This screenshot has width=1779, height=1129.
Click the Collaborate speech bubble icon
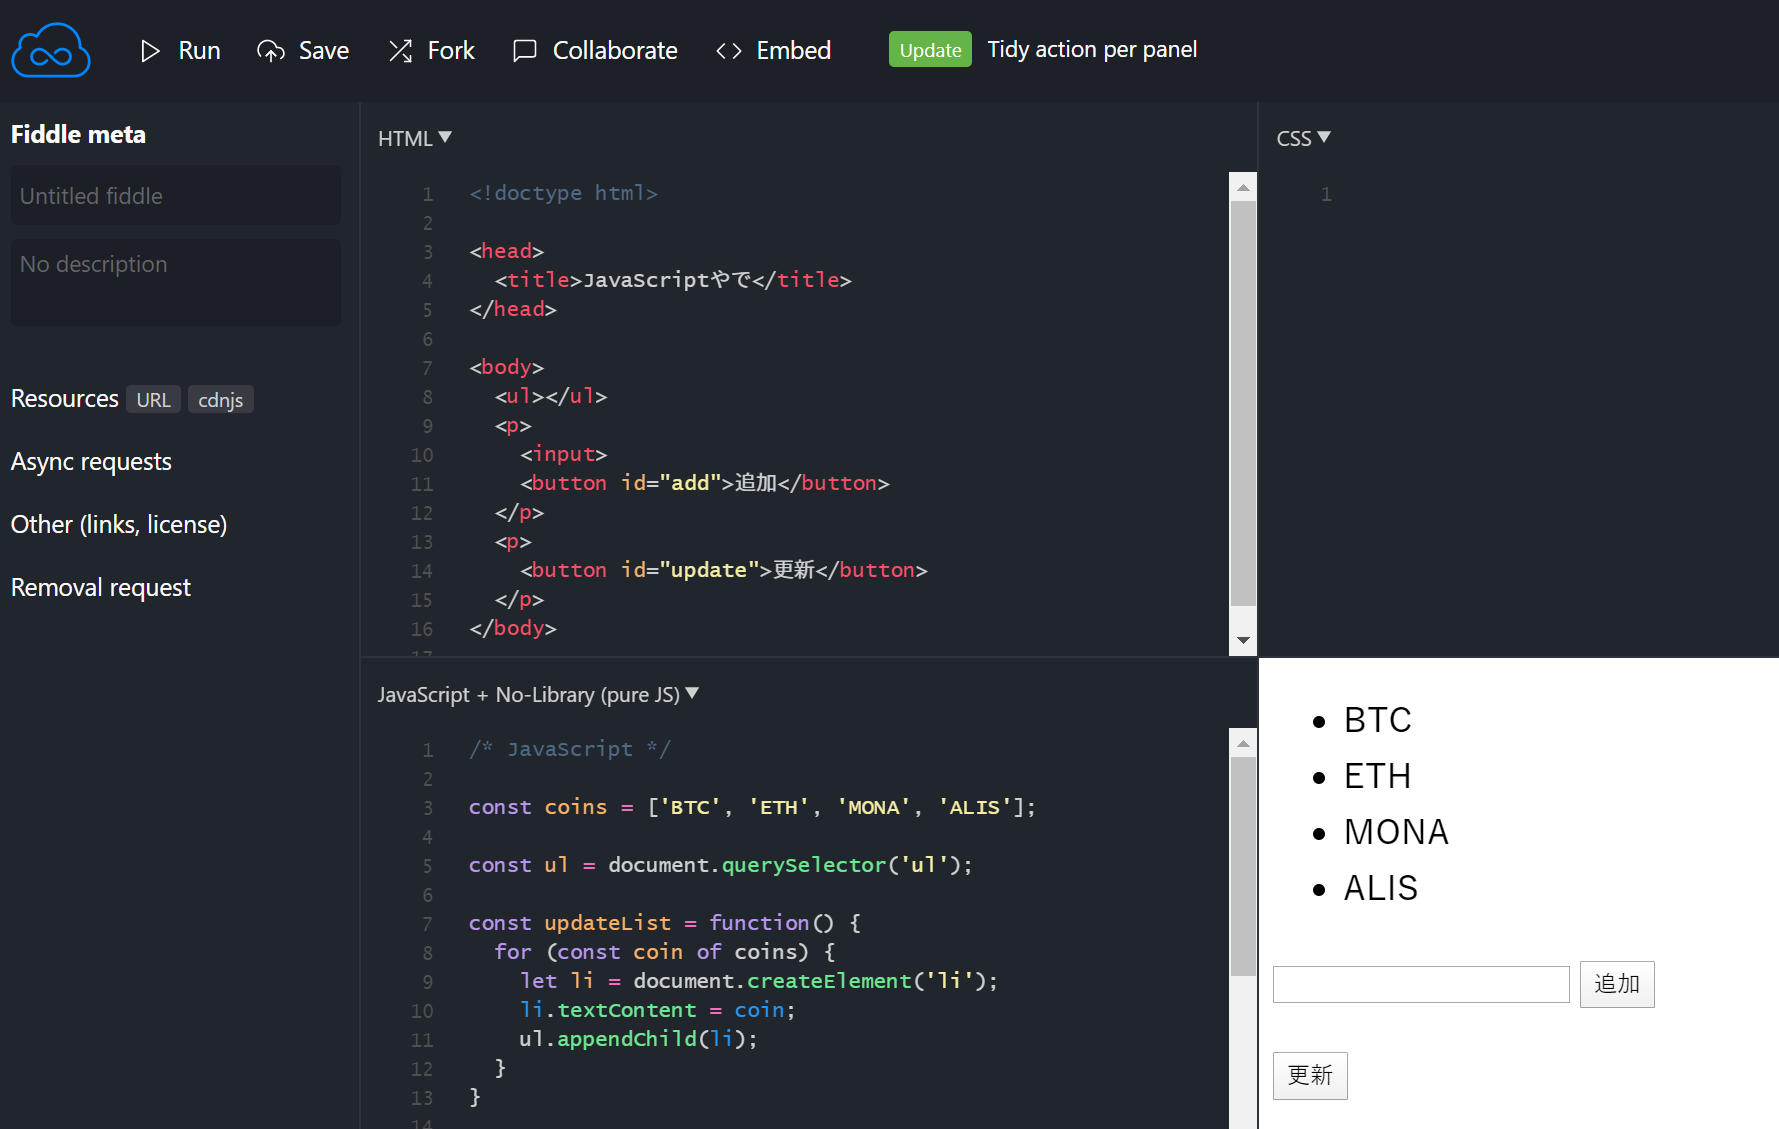pos(525,51)
